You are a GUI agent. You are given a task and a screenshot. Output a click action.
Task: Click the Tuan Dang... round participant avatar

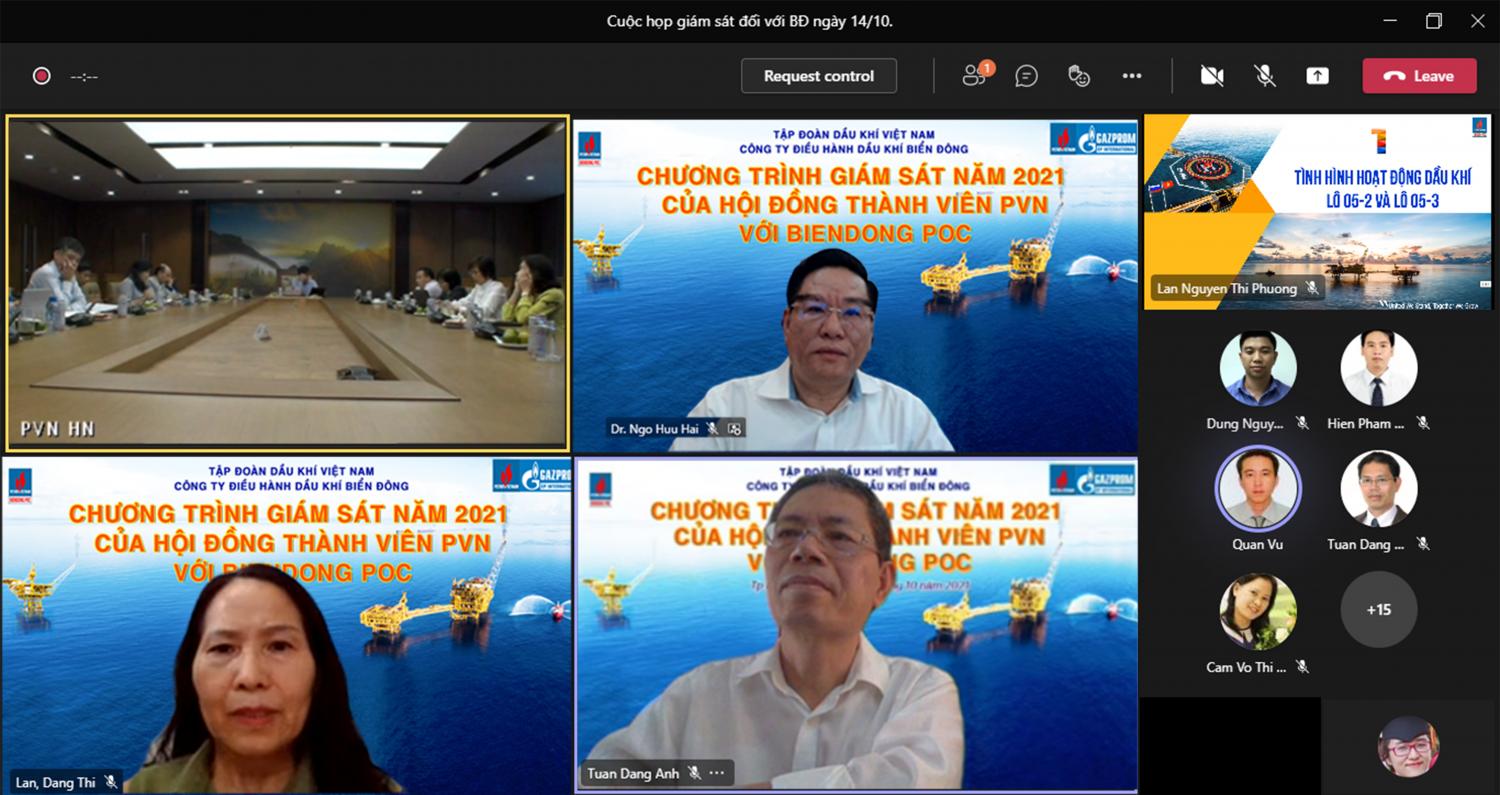1379,489
